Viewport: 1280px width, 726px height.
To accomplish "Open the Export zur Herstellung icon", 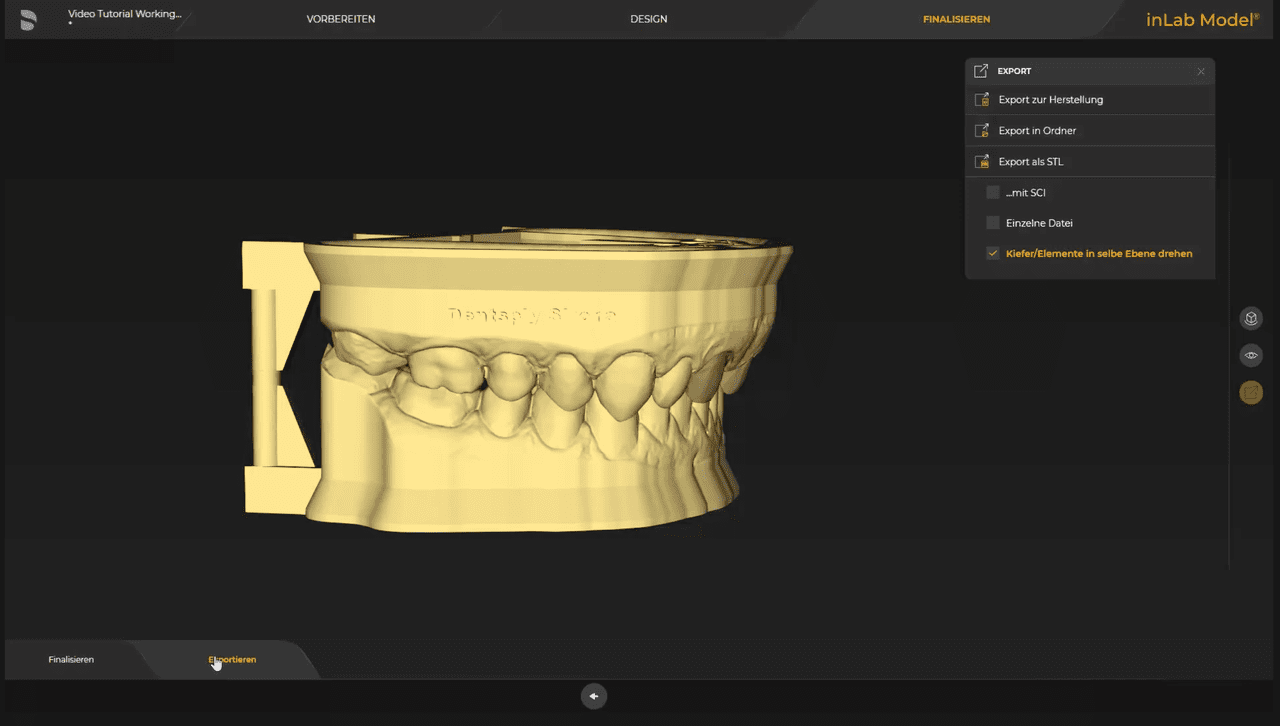I will [x=981, y=99].
